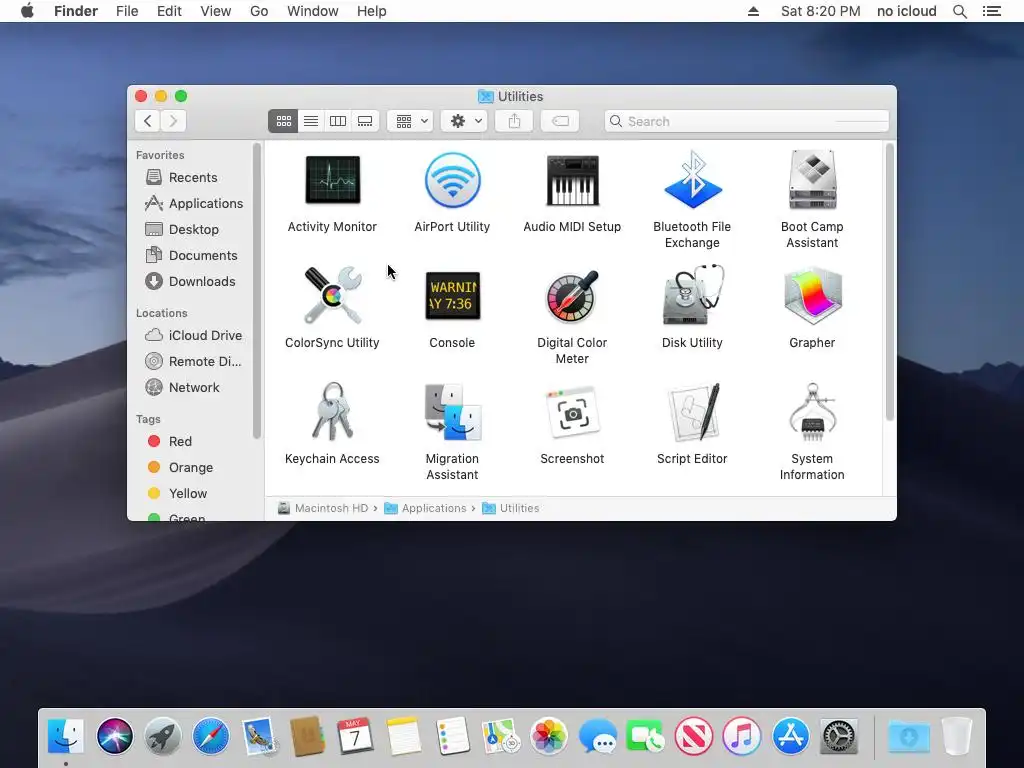Open System Information icon
Image resolution: width=1024 pixels, height=768 pixels.
click(812, 410)
